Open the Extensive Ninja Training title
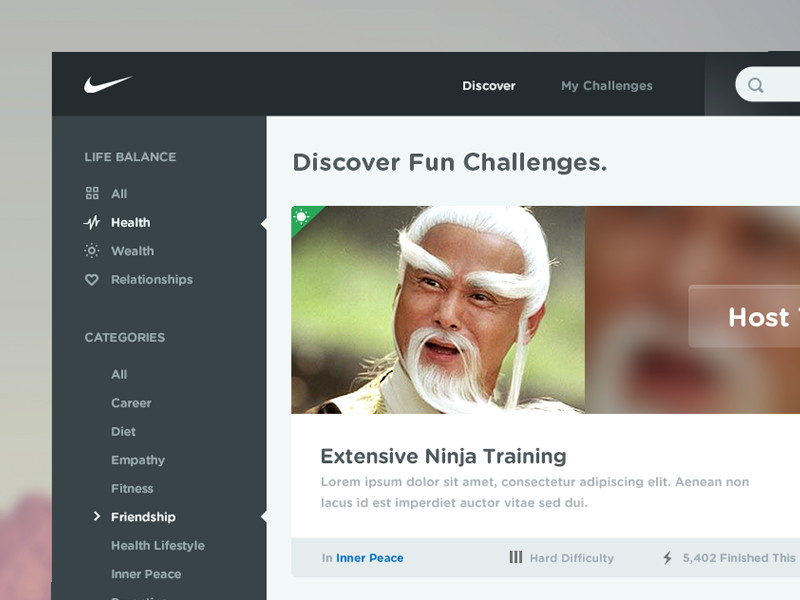Screen dimensions: 800x600 [x=443, y=456]
